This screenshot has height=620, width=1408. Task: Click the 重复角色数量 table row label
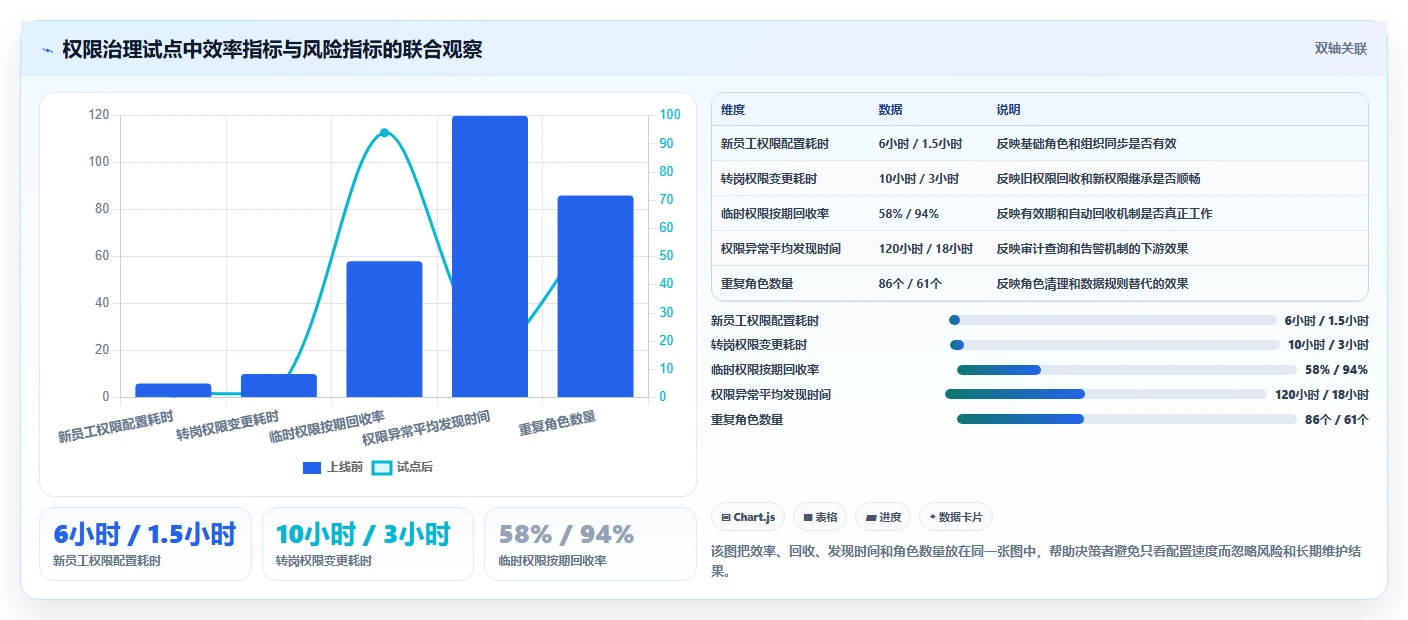tap(757, 284)
